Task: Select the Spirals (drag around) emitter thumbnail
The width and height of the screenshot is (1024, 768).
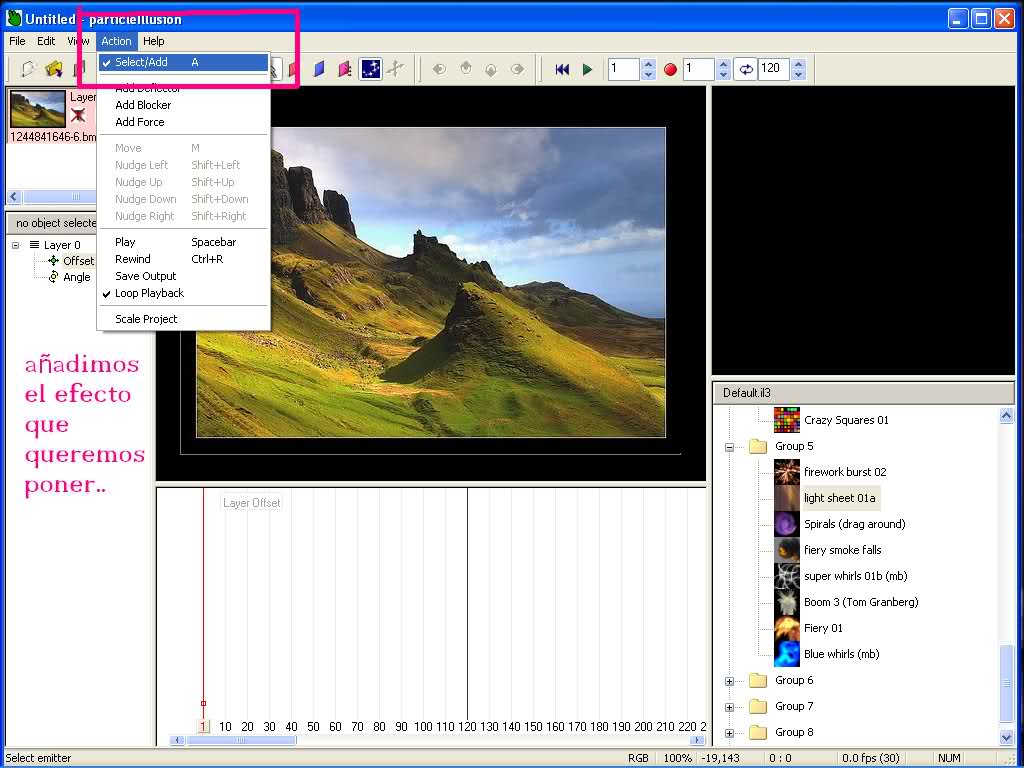Action: tap(787, 524)
